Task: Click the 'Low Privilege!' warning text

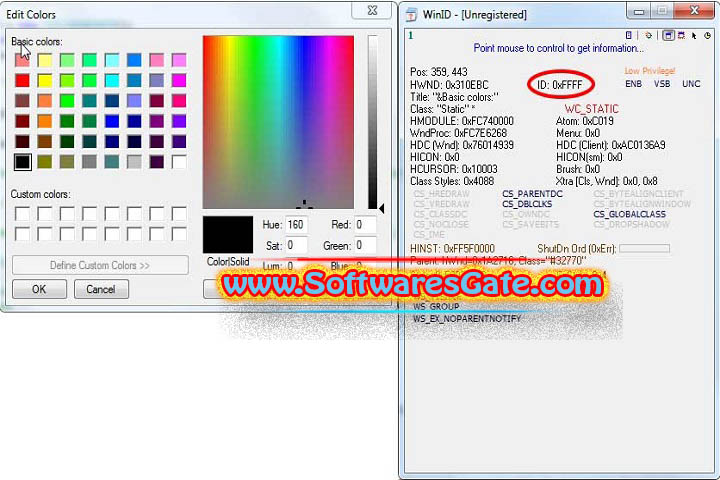Action: tap(650, 71)
